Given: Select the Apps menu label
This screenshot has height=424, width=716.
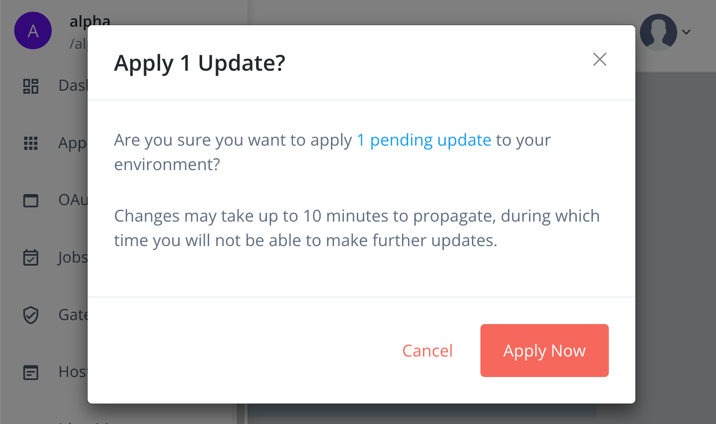Looking at the screenshot, I should 72,143.
